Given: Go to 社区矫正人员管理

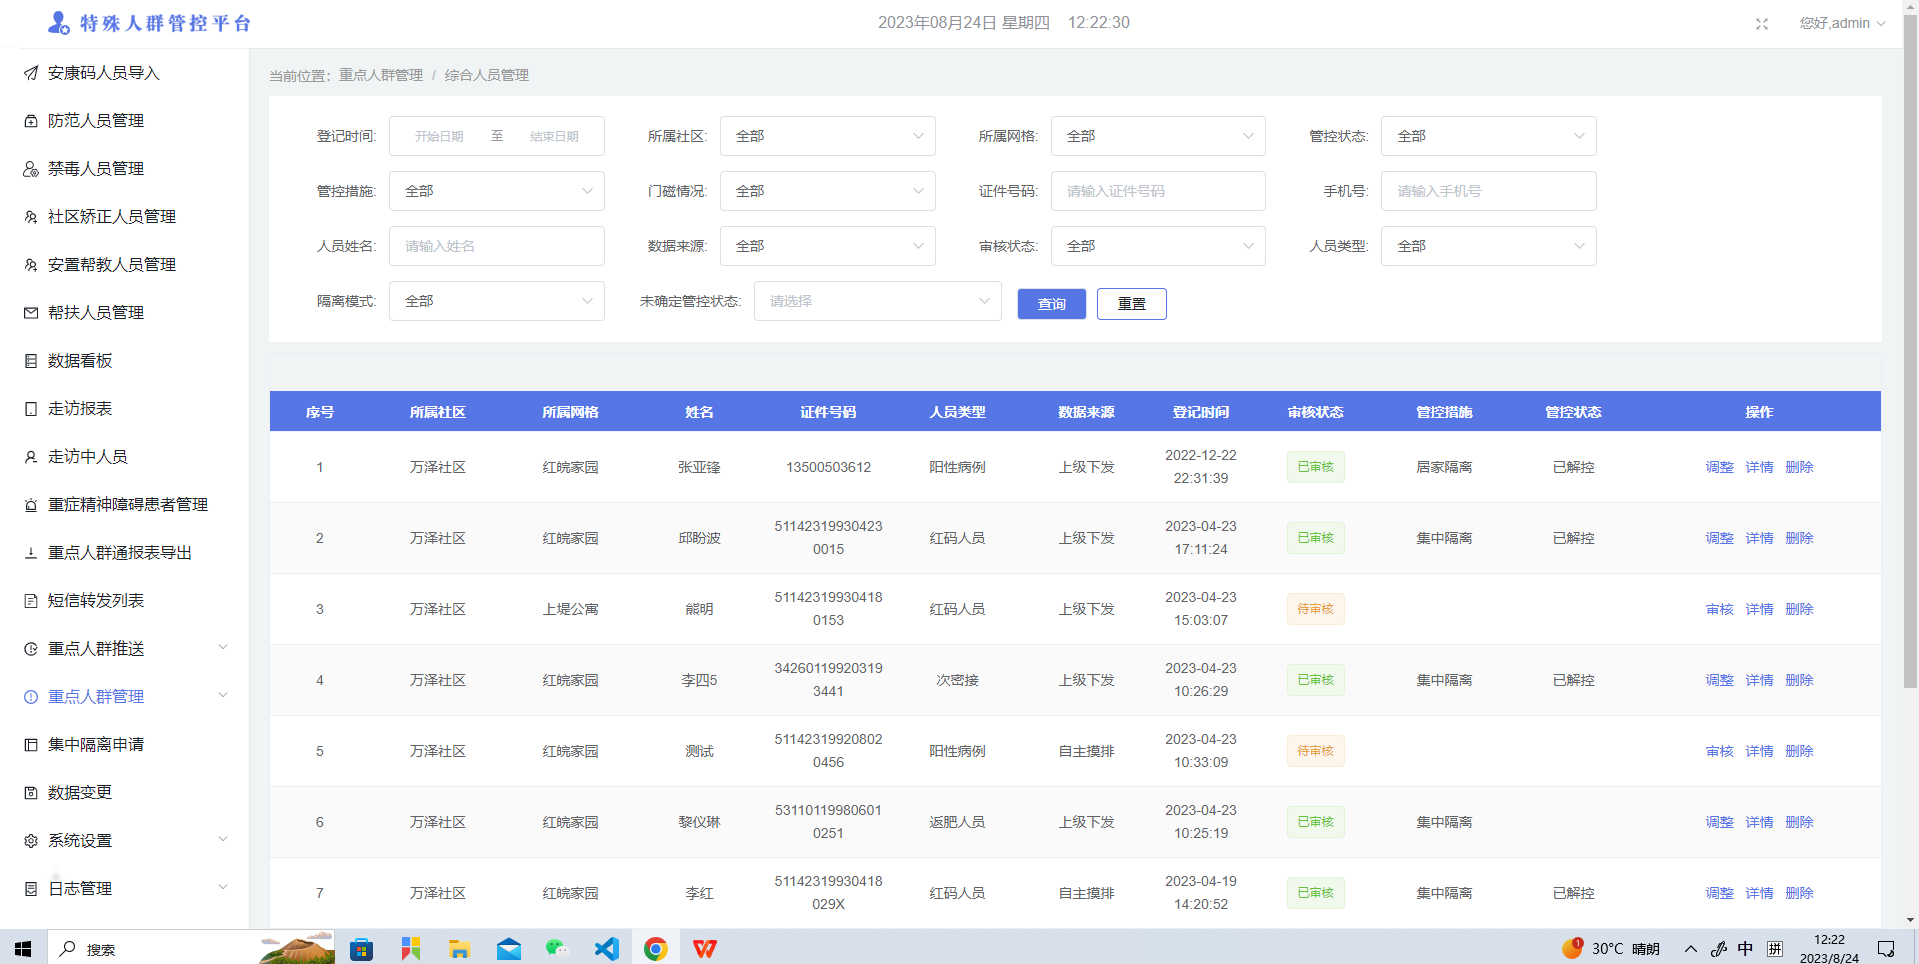Looking at the screenshot, I should 112,217.
